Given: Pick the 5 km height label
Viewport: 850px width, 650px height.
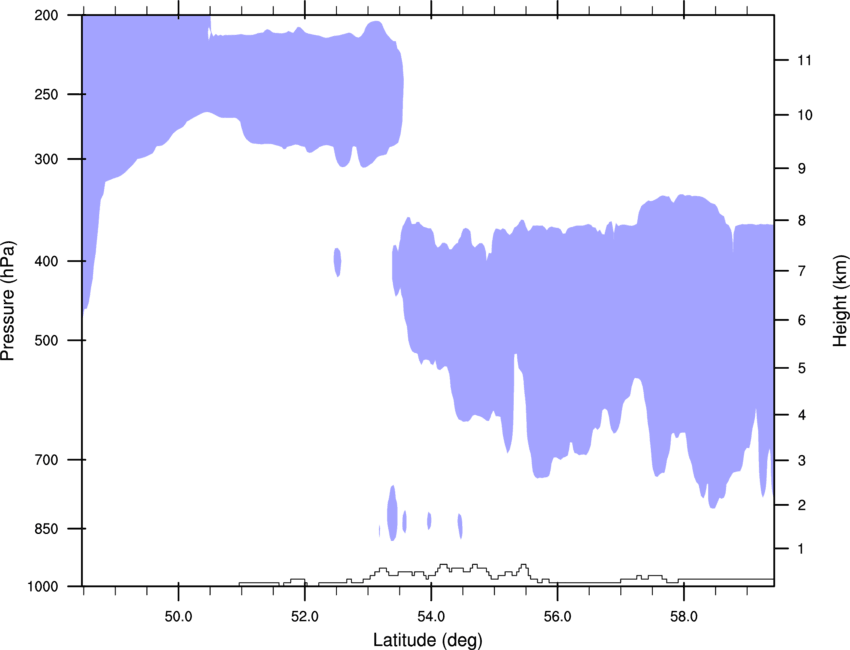Looking at the screenshot, I should 802,369.
